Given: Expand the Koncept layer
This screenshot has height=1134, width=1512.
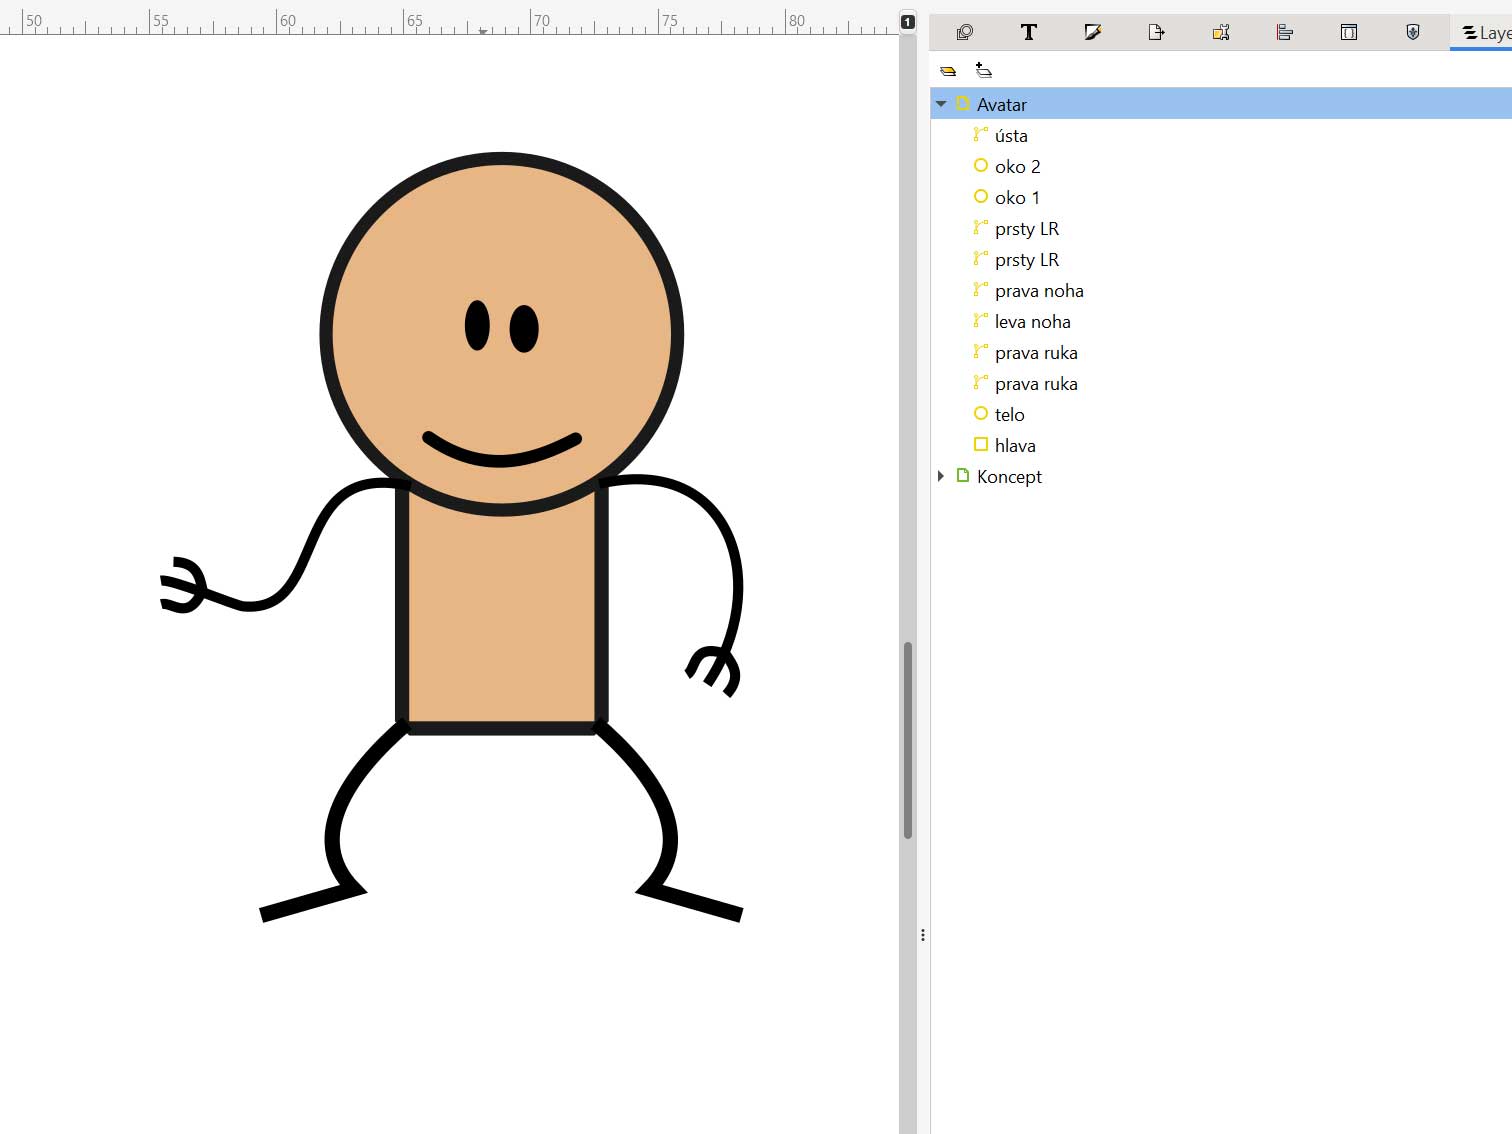Looking at the screenshot, I should [x=941, y=476].
